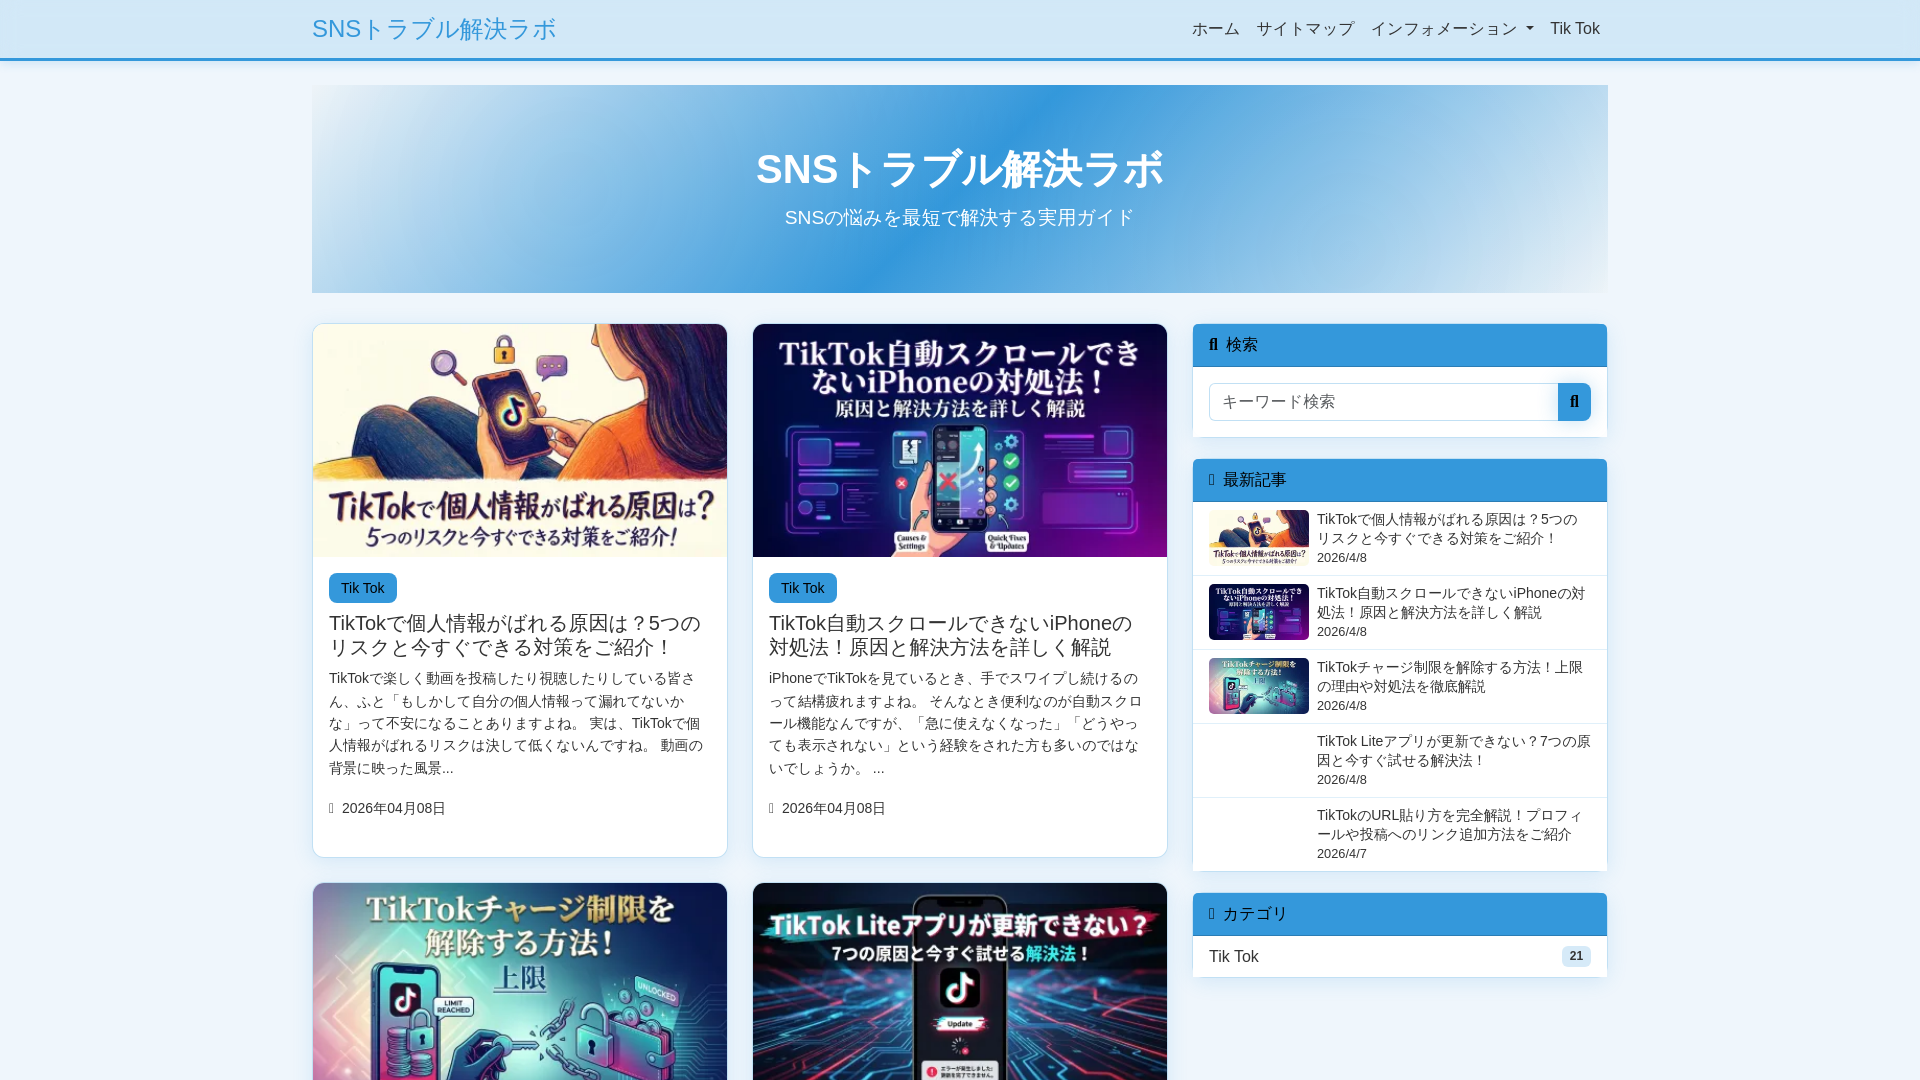Open sidebar thumbnail for チャージ制限 recent post

[1259, 686]
